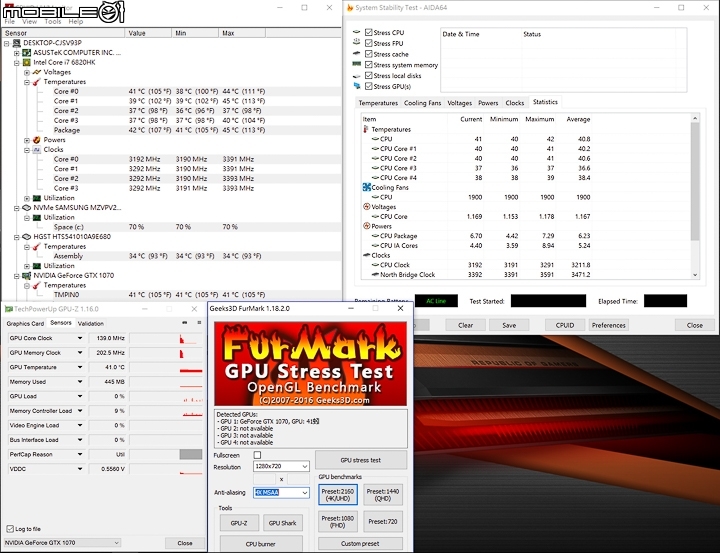Enable the FurMark Fullscreen checkbox
The height and width of the screenshot is (553, 720).
tap(257, 455)
